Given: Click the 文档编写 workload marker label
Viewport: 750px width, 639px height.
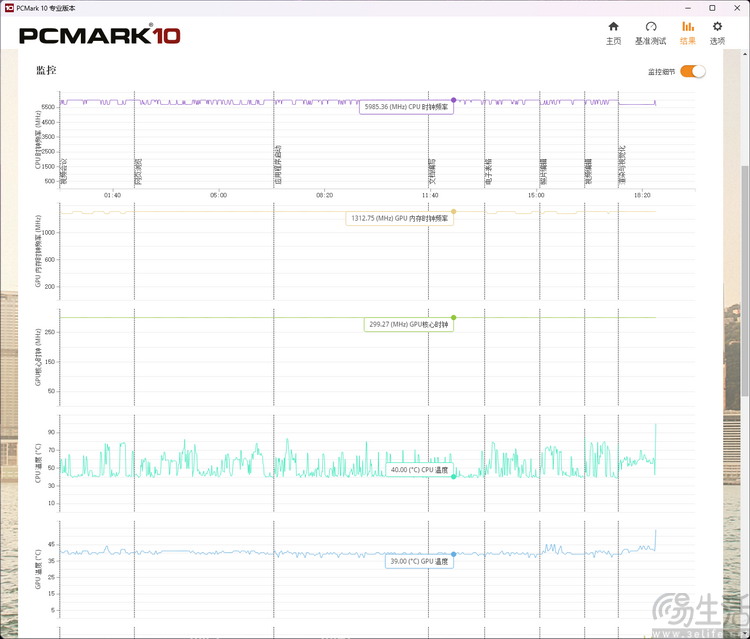Looking at the screenshot, I should 432,171.
